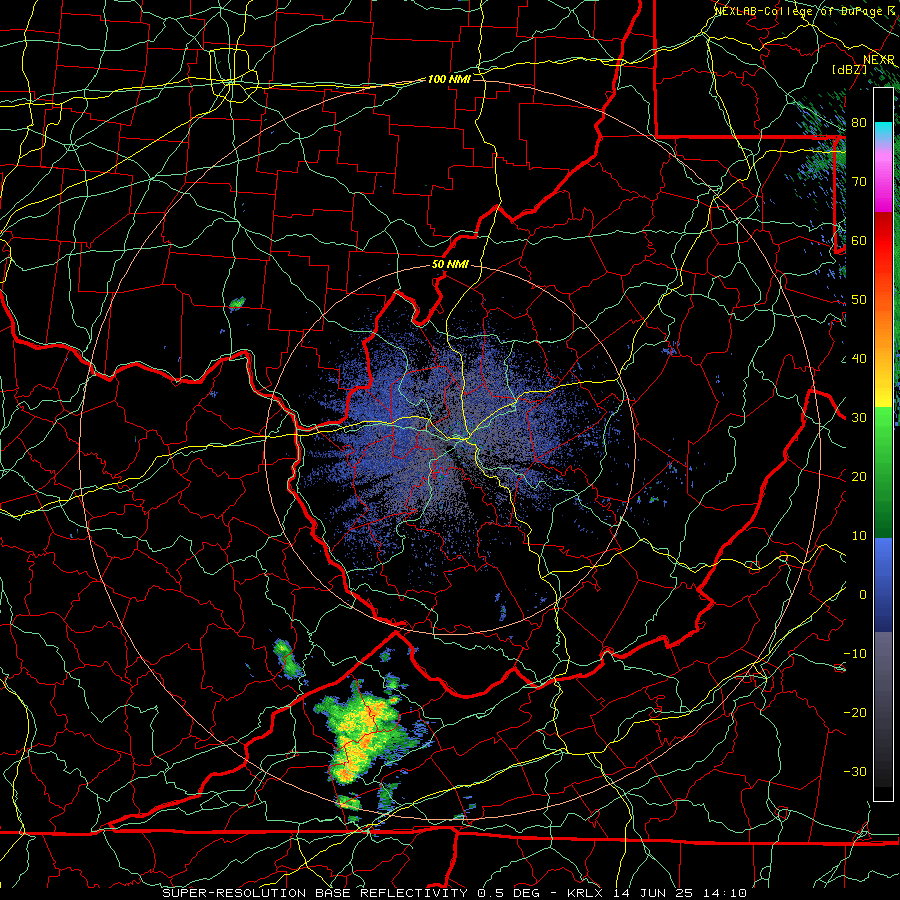Click the 80 dBZ value on the legend
Viewport: 900px width, 900px height.
859,123
